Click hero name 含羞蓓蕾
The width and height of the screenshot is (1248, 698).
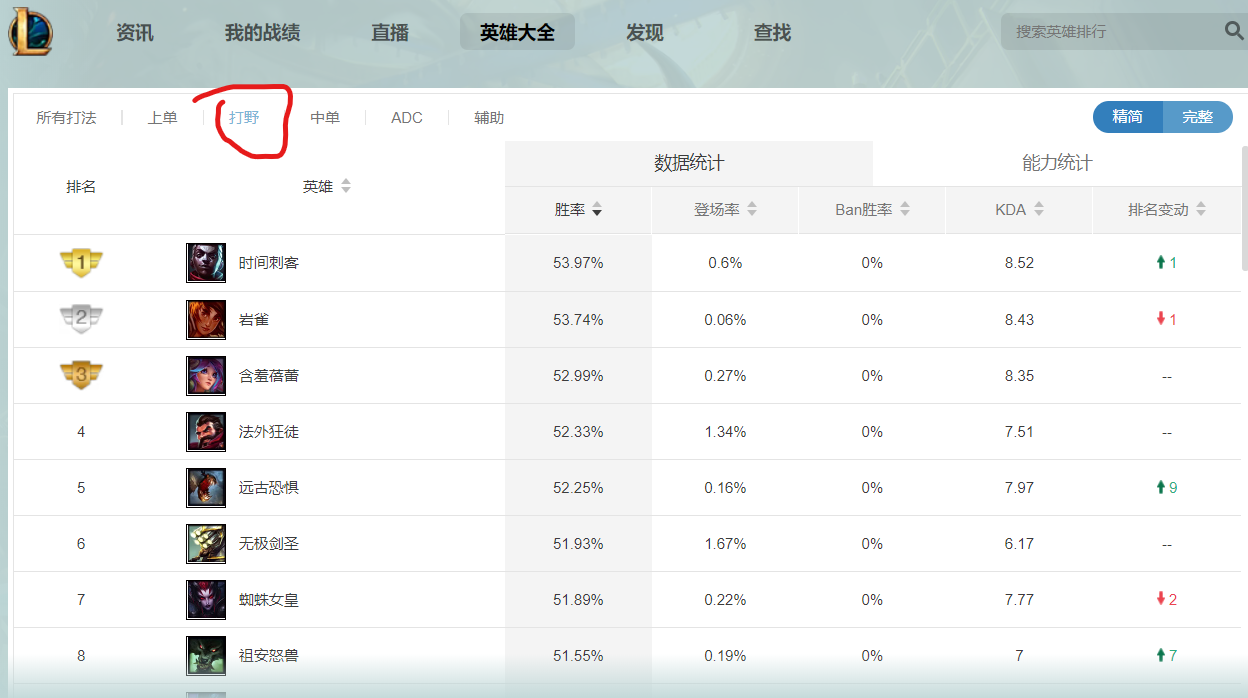coord(269,376)
